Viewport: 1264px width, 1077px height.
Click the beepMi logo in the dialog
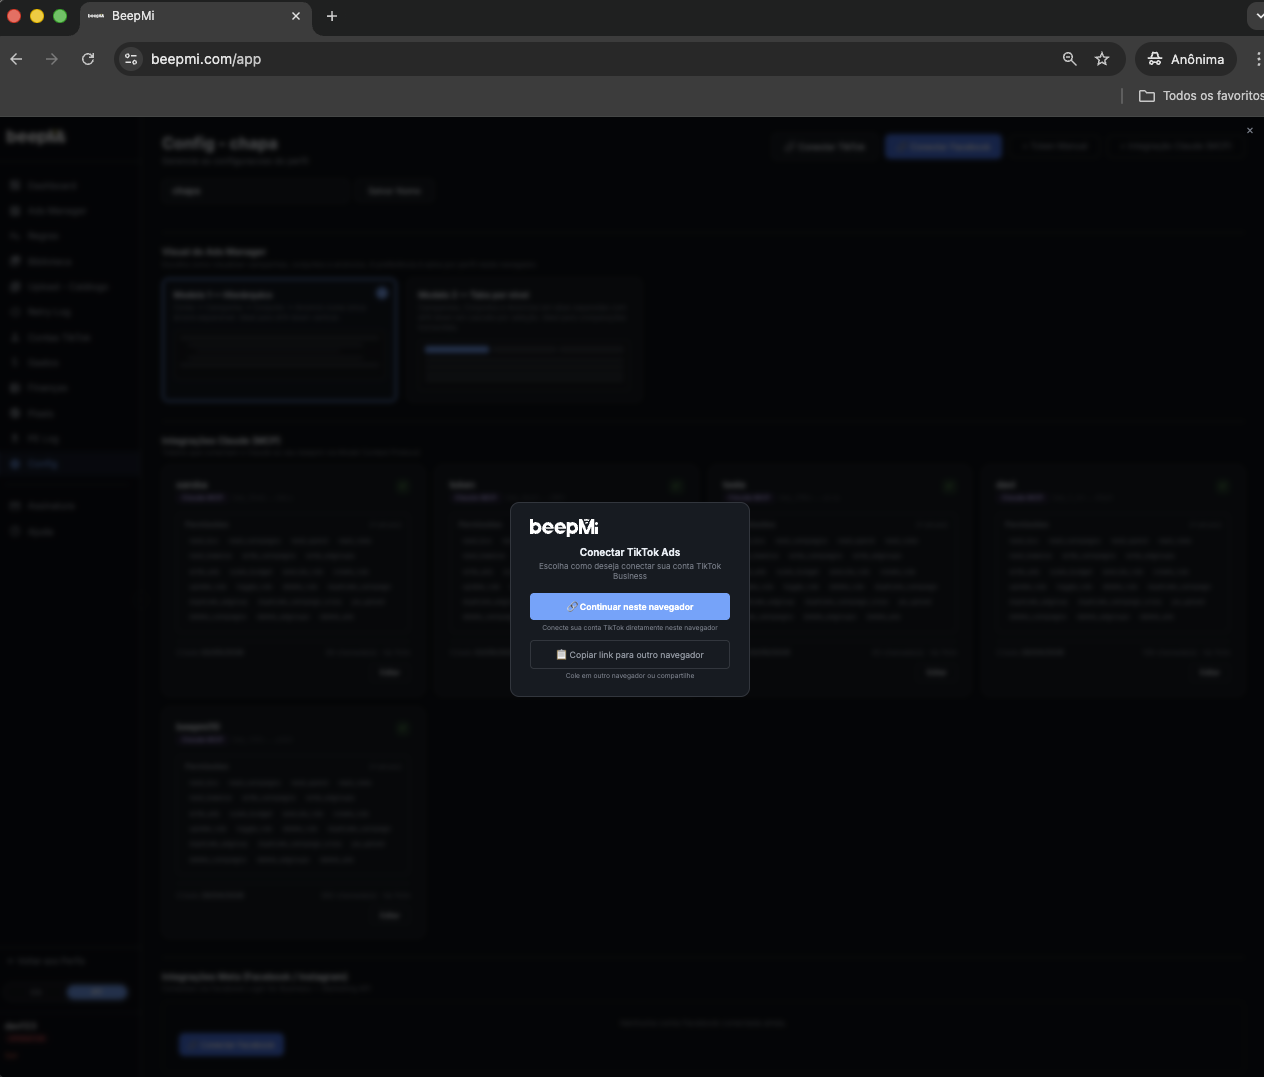click(x=564, y=527)
